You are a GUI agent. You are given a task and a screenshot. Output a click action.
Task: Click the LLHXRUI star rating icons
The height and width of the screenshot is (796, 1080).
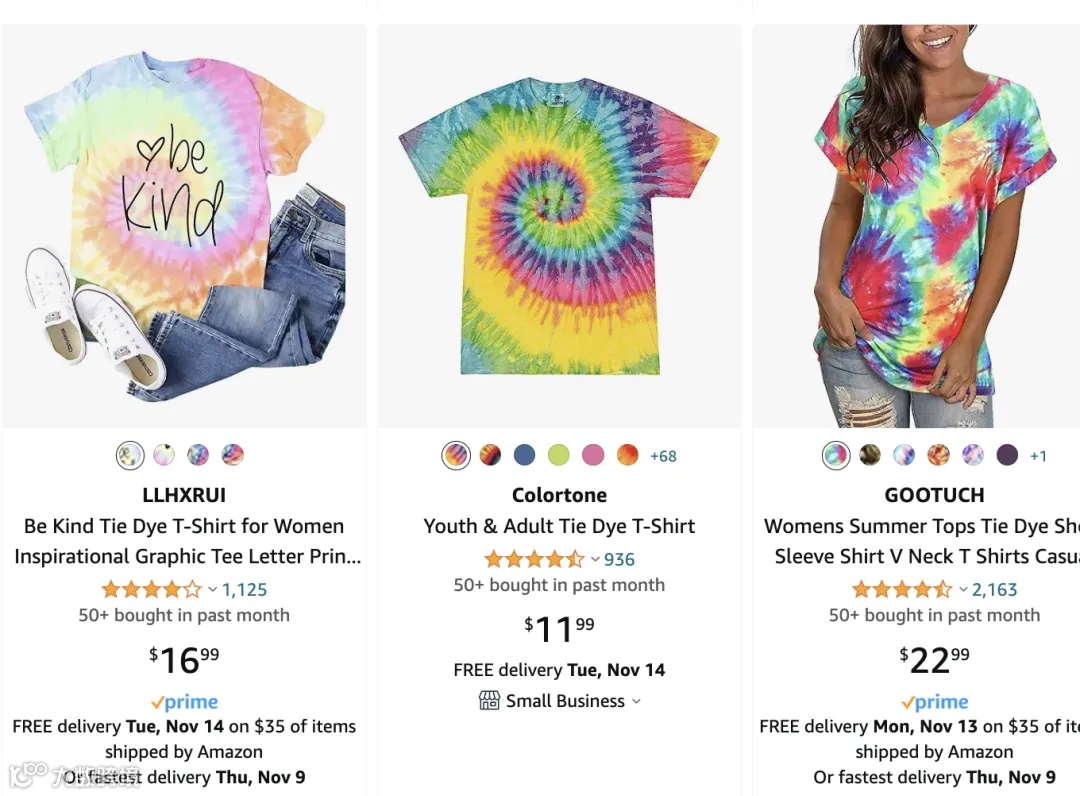click(x=151, y=590)
